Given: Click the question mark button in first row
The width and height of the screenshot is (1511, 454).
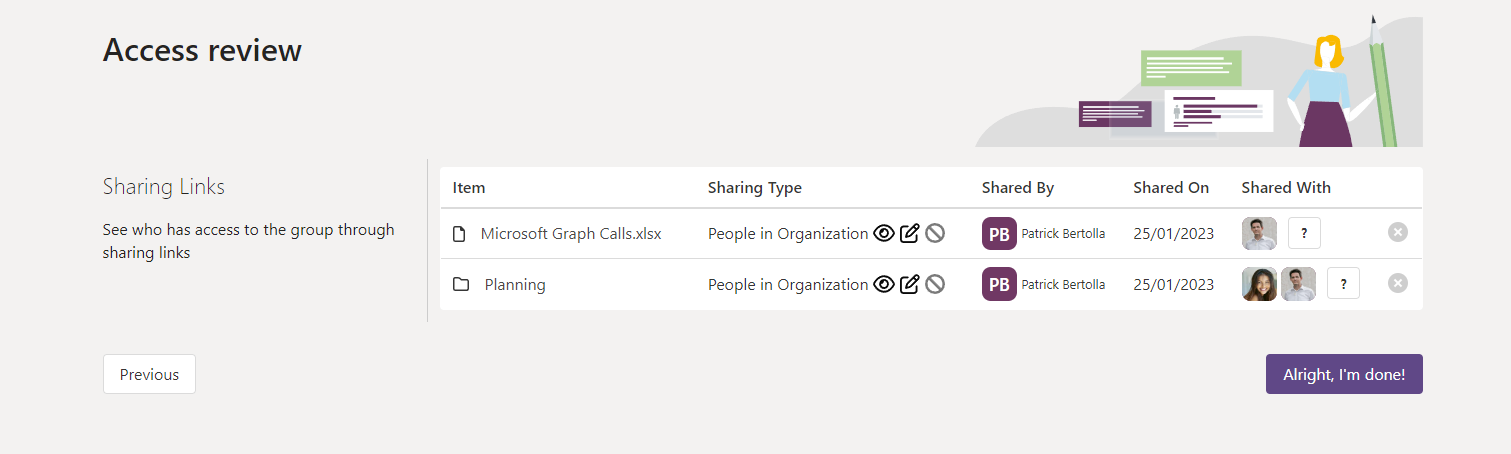Looking at the screenshot, I should (1304, 233).
